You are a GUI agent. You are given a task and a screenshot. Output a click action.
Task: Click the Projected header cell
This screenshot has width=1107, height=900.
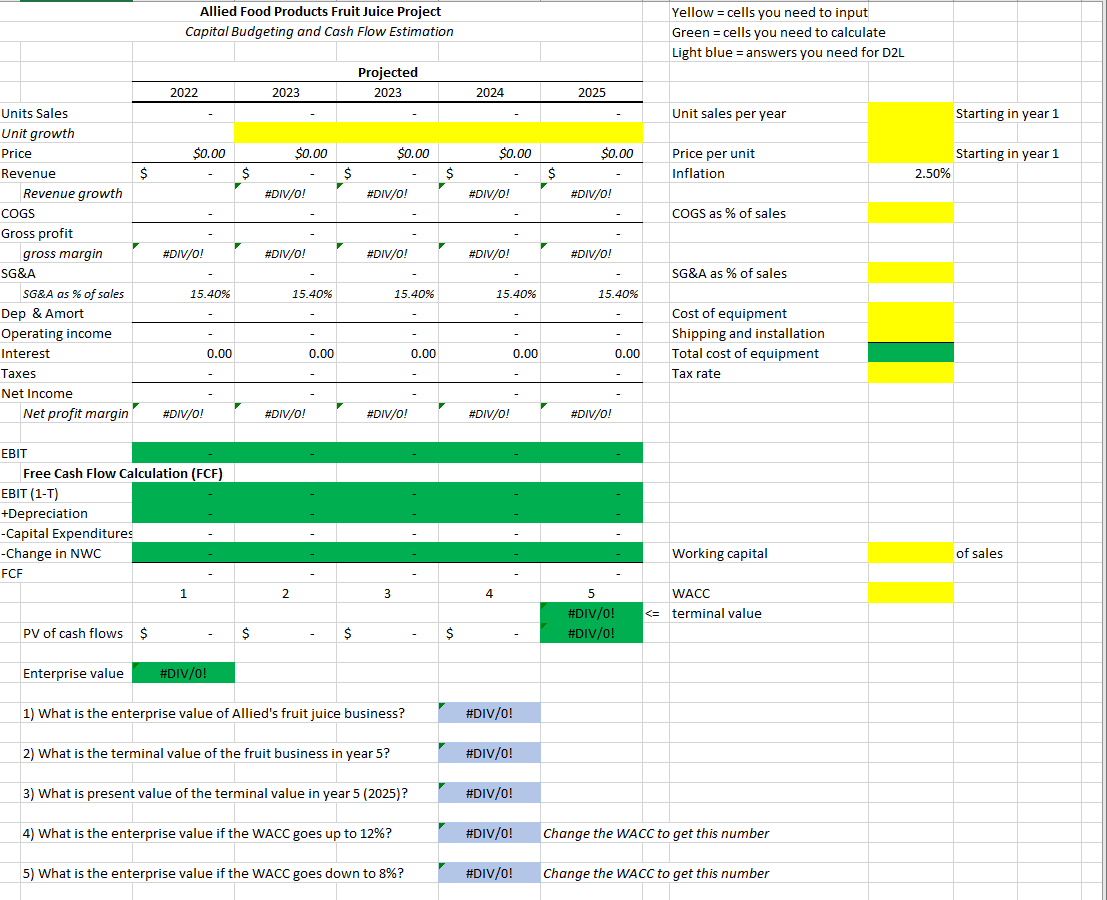[x=388, y=72]
